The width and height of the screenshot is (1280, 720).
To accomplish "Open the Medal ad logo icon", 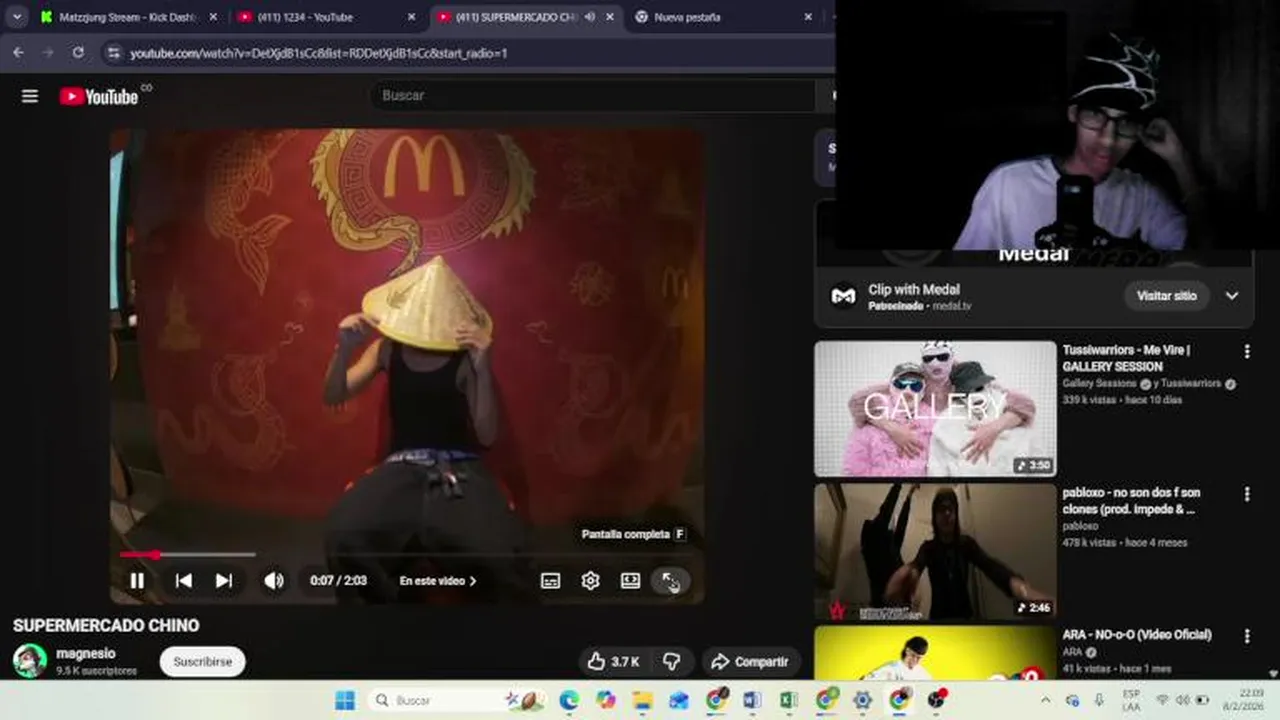I will [x=843, y=296].
